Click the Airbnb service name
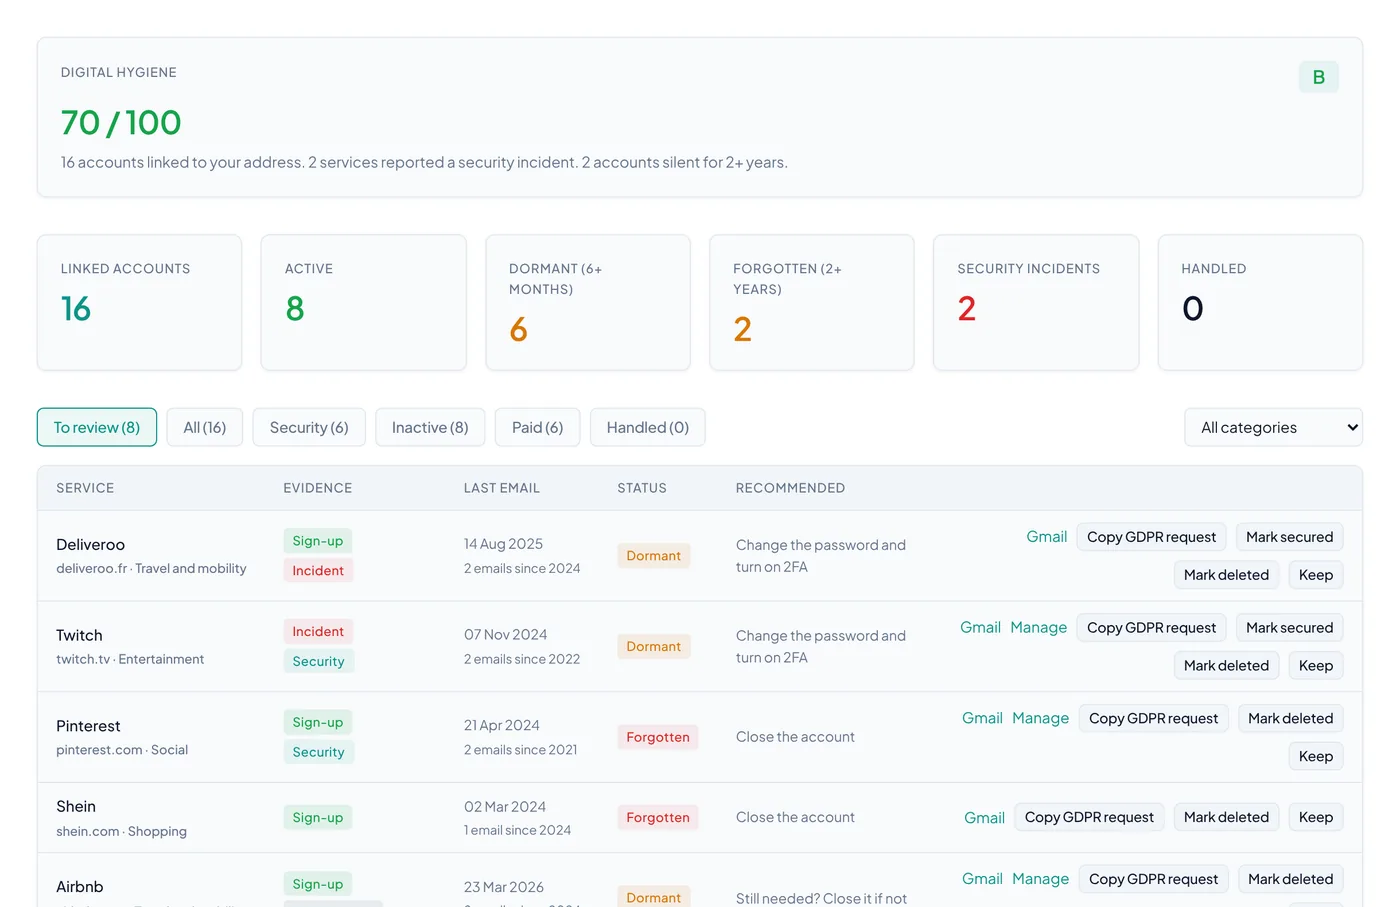The height and width of the screenshot is (907, 1400). pos(80,887)
